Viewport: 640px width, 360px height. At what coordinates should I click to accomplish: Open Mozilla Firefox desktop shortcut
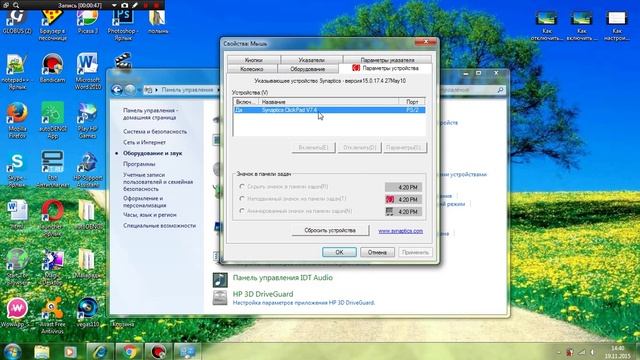(x=17, y=121)
